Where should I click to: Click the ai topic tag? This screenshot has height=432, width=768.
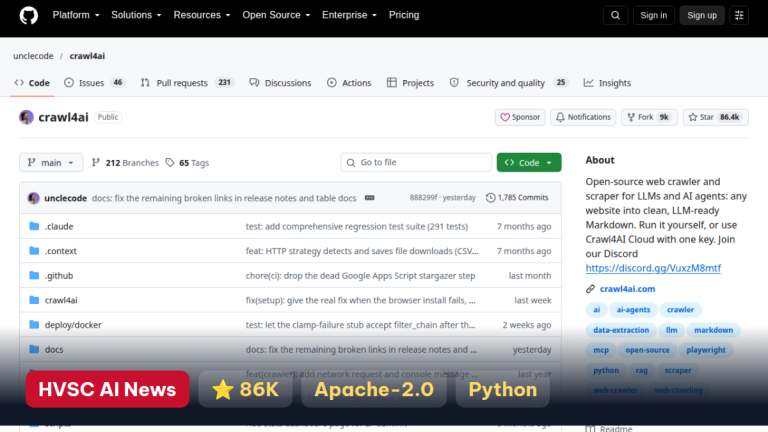pyautogui.click(x=596, y=310)
